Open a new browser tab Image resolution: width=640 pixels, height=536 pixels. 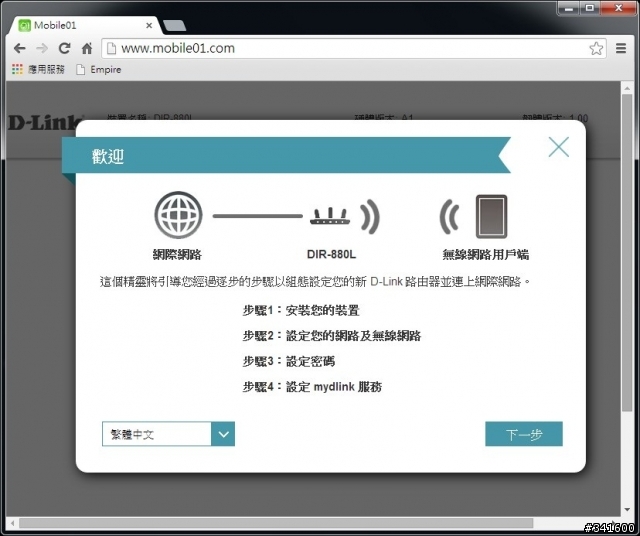click(174, 26)
